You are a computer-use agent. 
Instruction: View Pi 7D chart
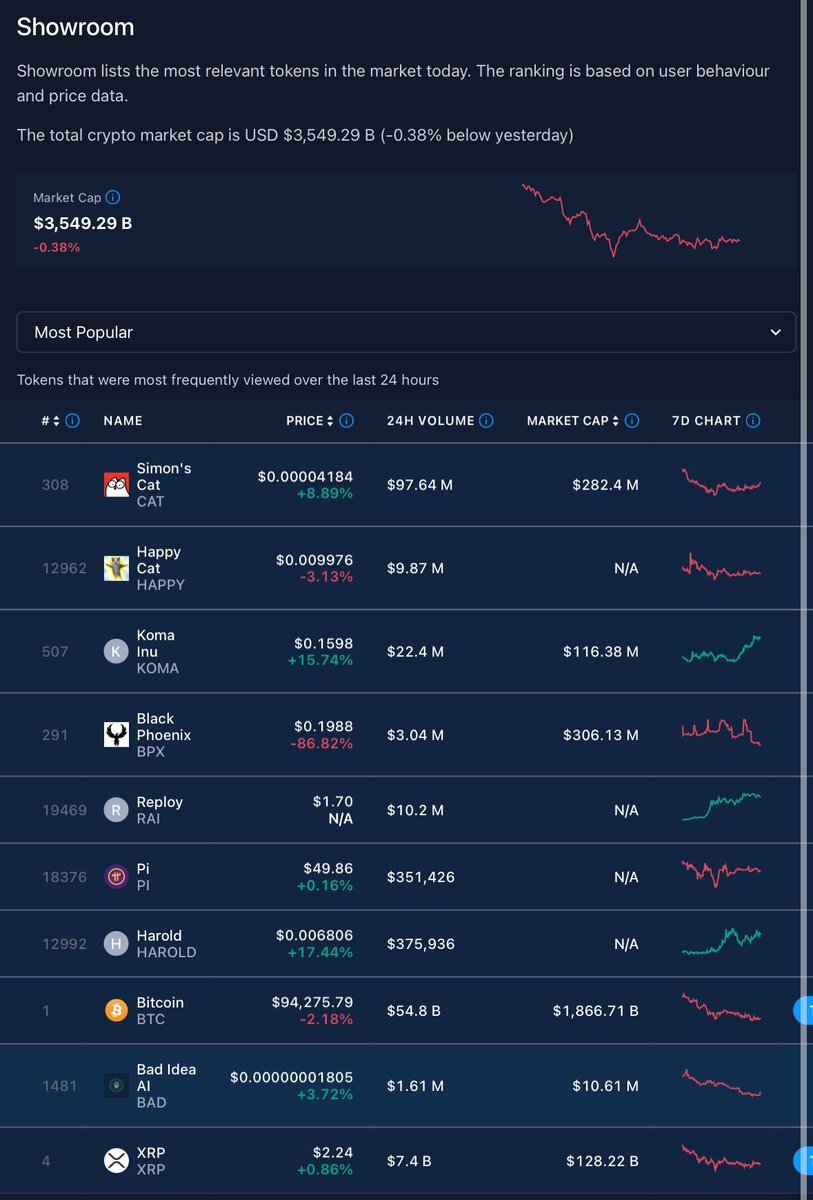pos(721,873)
